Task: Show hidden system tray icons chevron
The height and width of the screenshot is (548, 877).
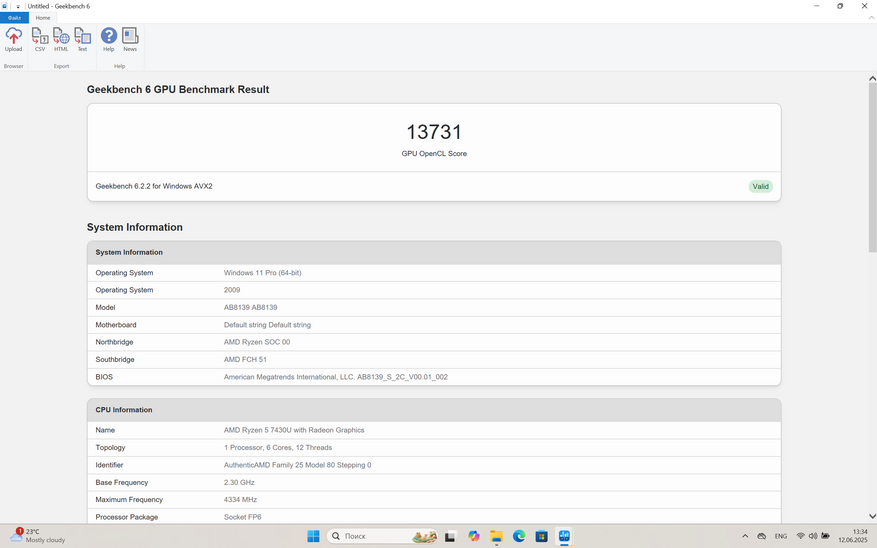Action: click(745, 537)
